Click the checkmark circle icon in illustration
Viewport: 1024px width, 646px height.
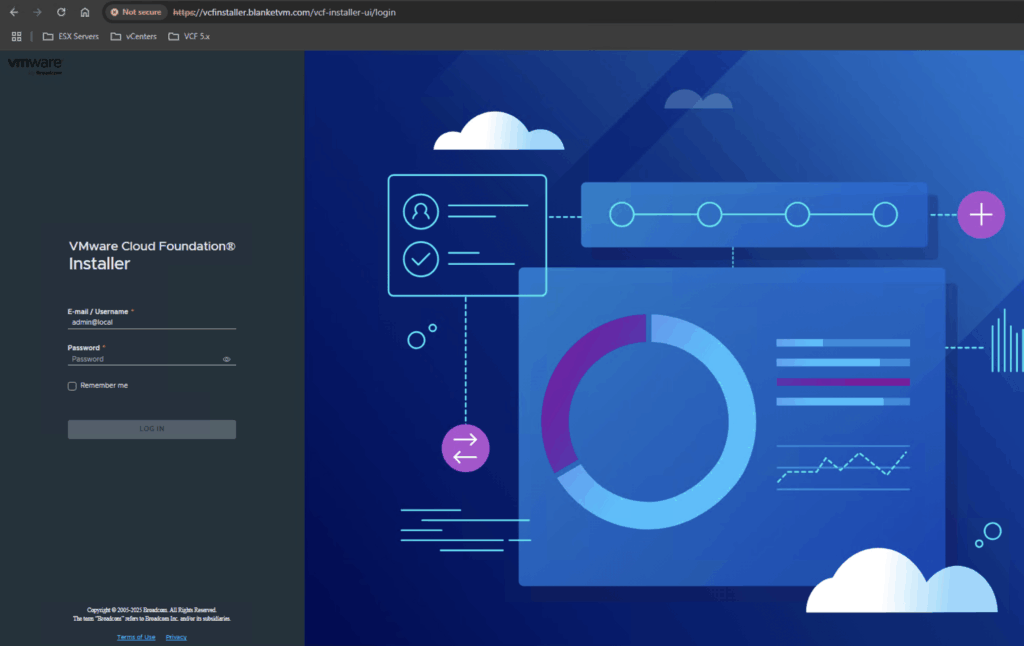click(x=421, y=259)
